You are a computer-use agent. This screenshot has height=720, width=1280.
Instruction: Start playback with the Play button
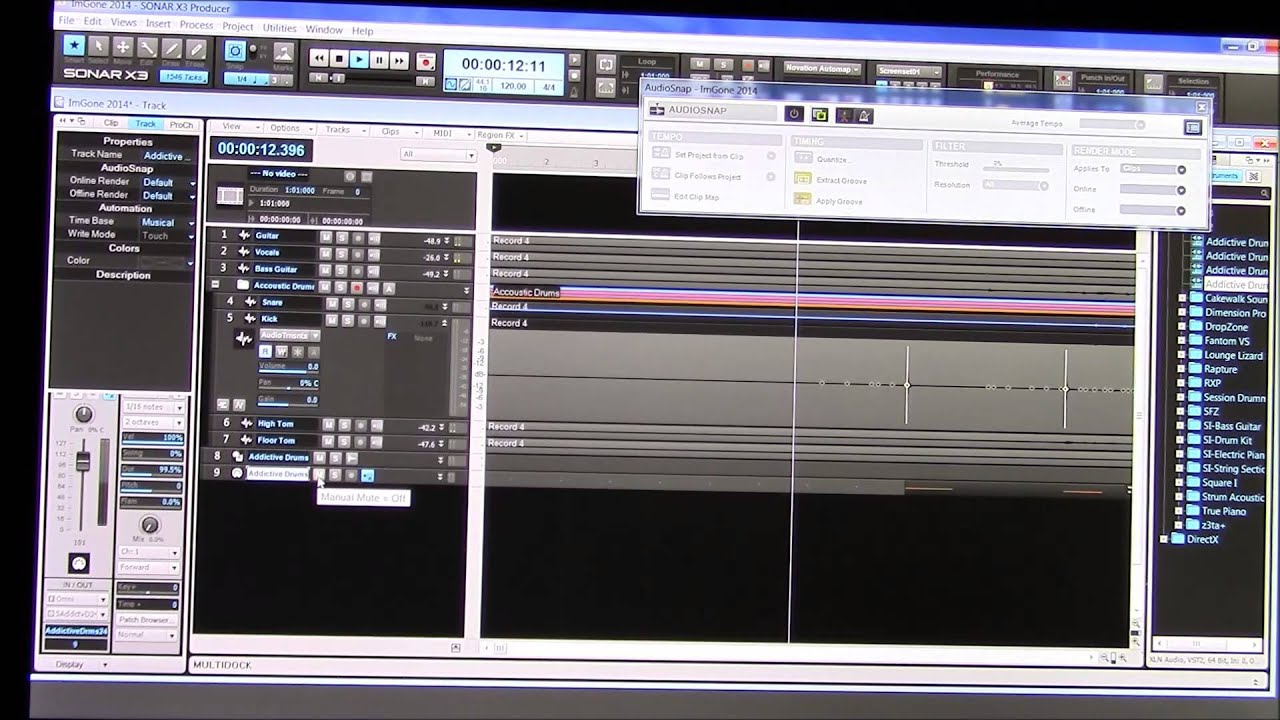359,60
